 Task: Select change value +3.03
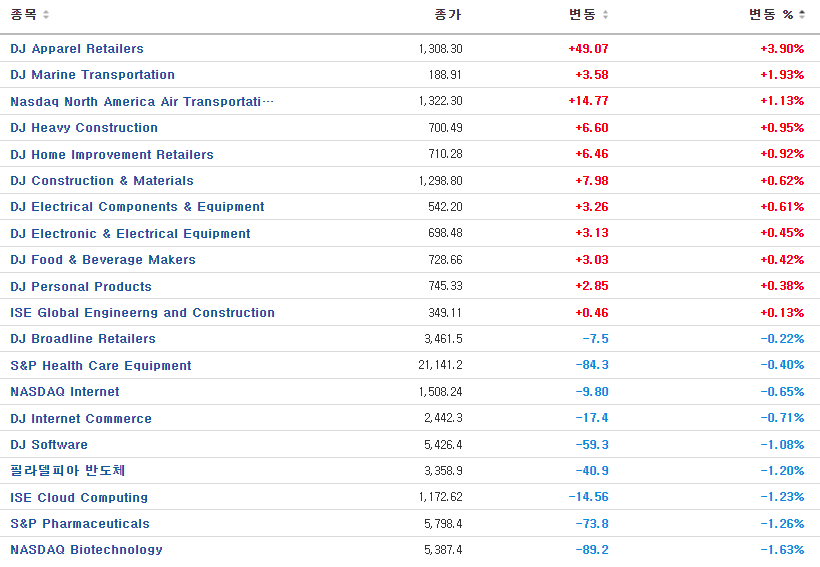coord(592,259)
